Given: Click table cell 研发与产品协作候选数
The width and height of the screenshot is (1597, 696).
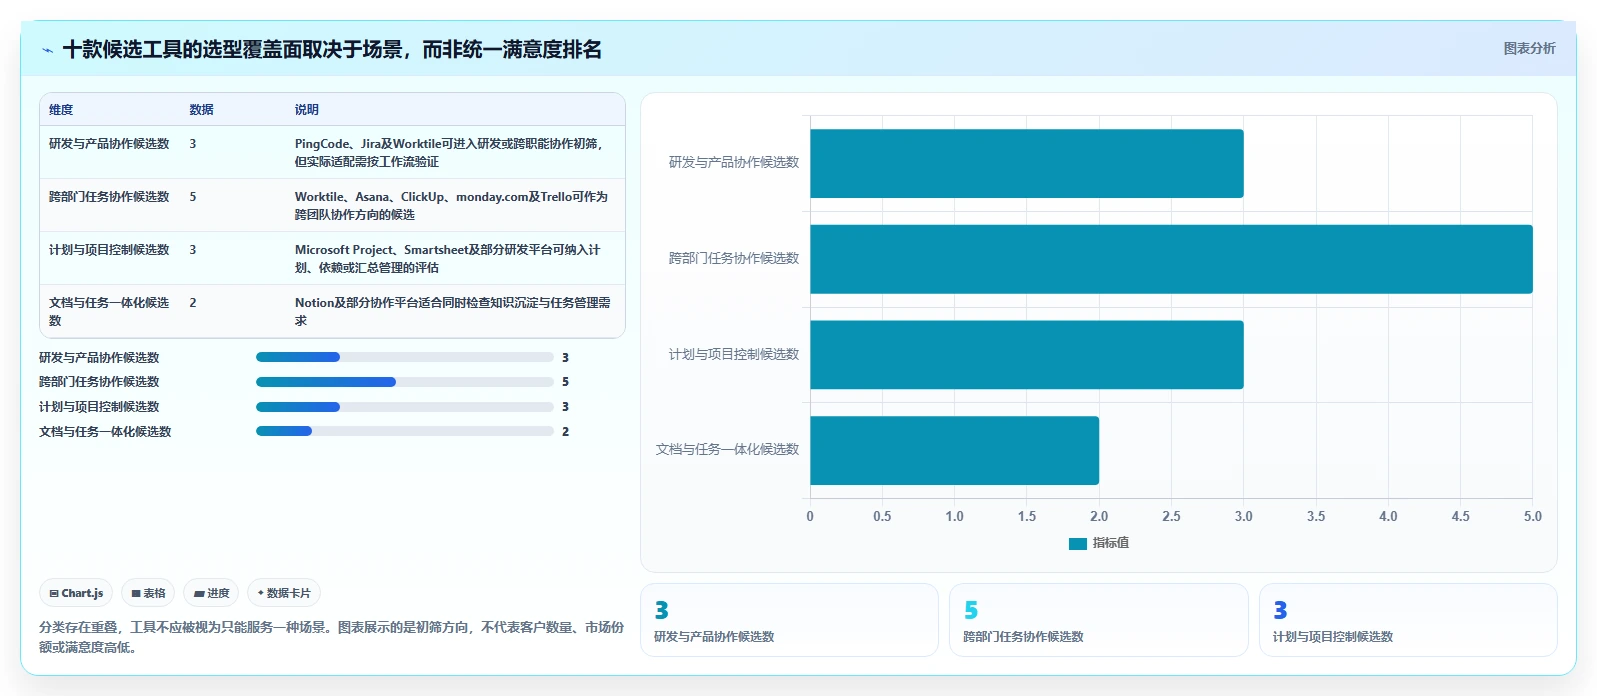Looking at the screenshot, I should click(x=109, y=144).
